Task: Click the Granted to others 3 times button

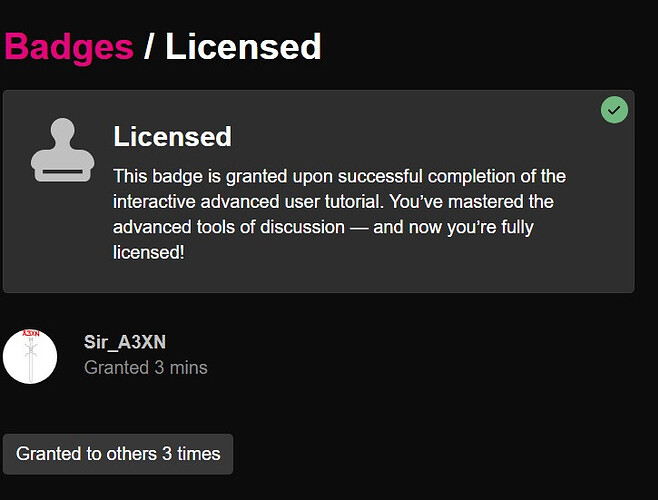Action: click(118, 454)
